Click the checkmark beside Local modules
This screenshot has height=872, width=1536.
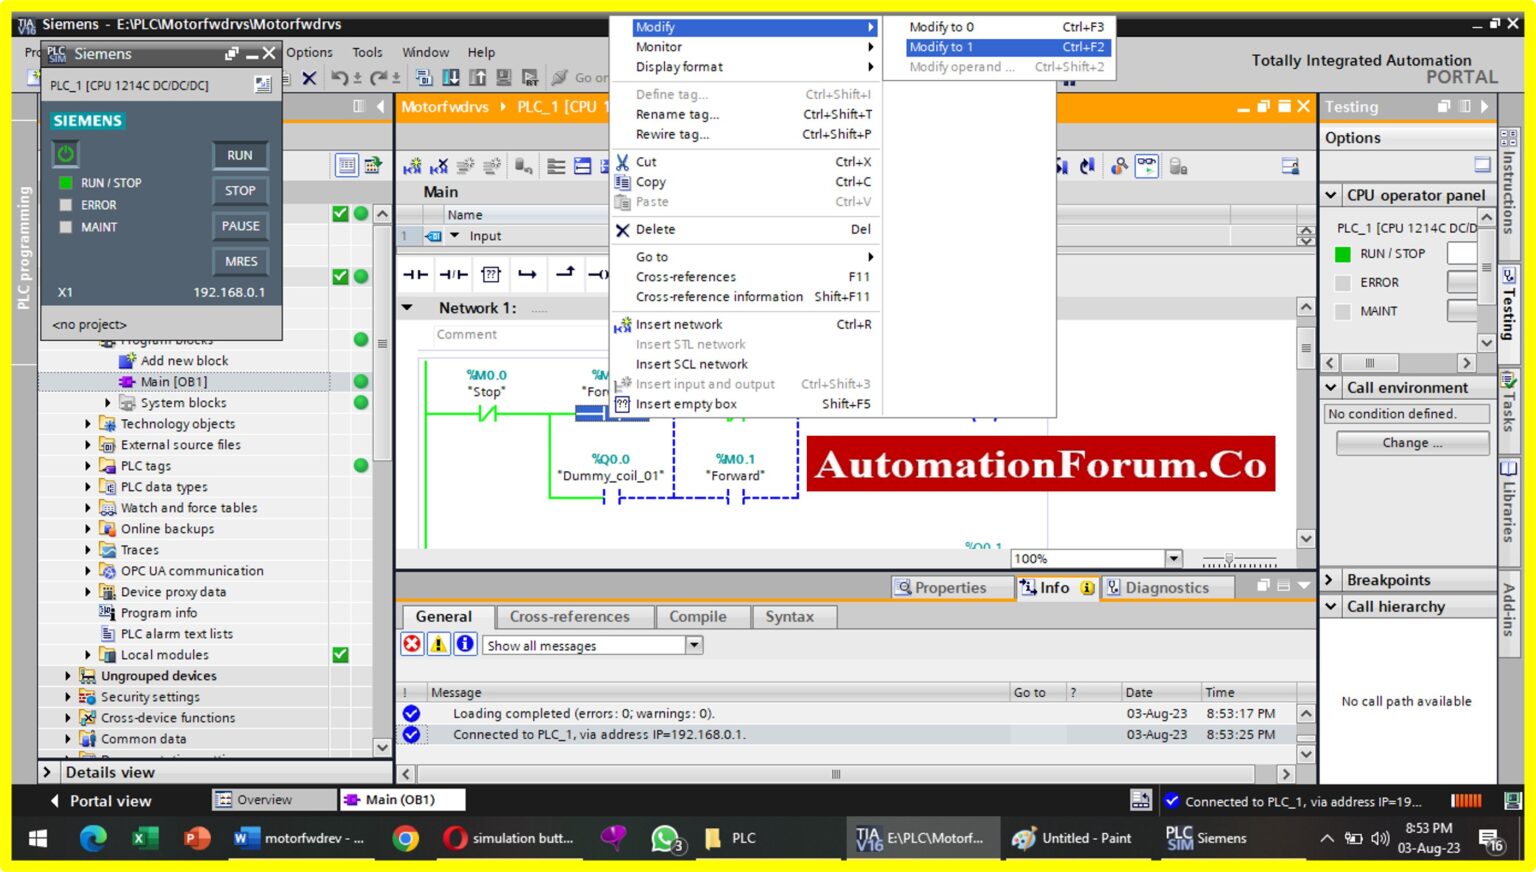click(x=341, y=654)
